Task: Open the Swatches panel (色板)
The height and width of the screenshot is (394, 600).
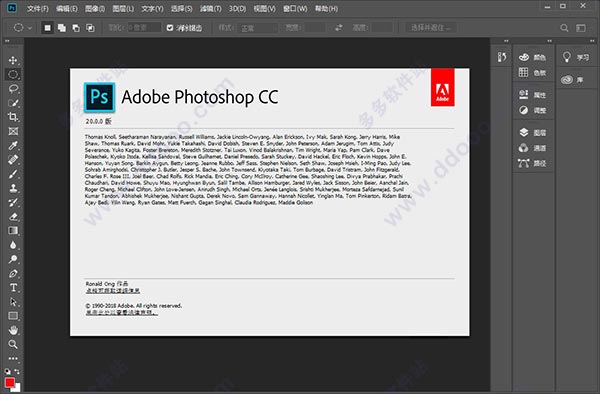Action: pyautogui.click(x=533, y=72)
